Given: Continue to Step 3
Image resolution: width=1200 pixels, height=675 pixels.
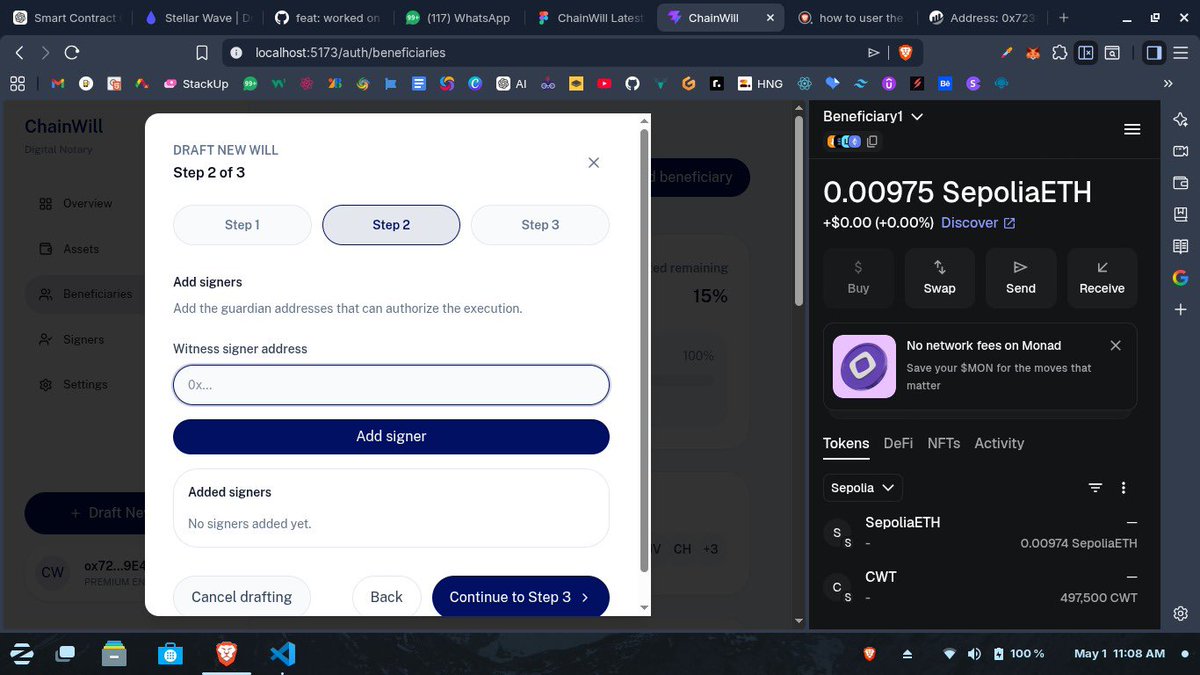Looking at the screenshot, I should pos(520,597).
